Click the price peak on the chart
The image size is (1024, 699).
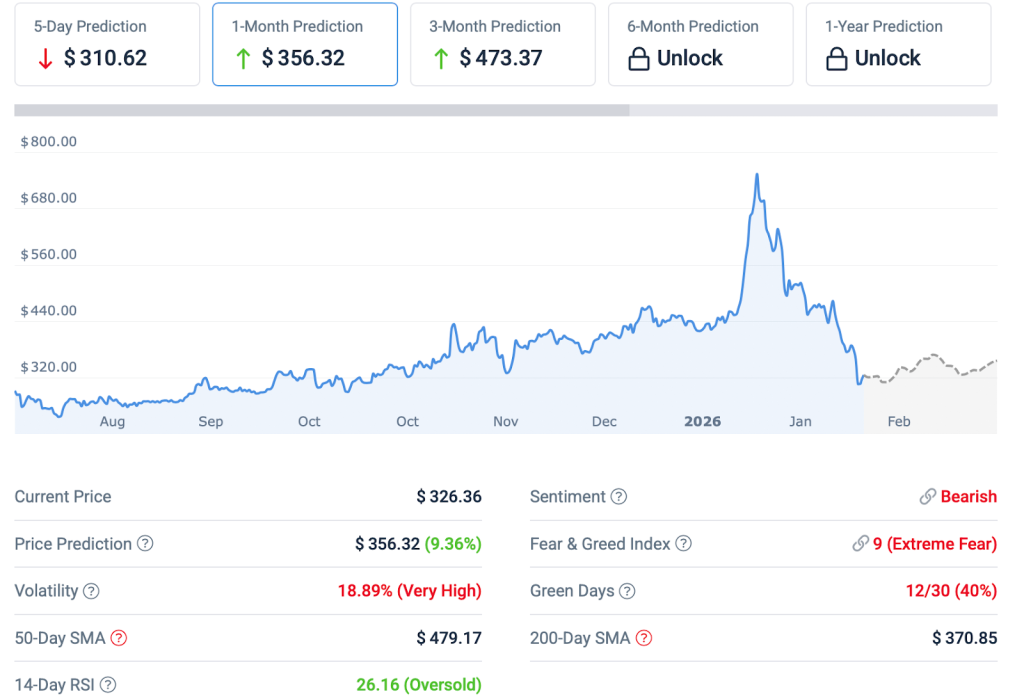(x=756, y=176)
